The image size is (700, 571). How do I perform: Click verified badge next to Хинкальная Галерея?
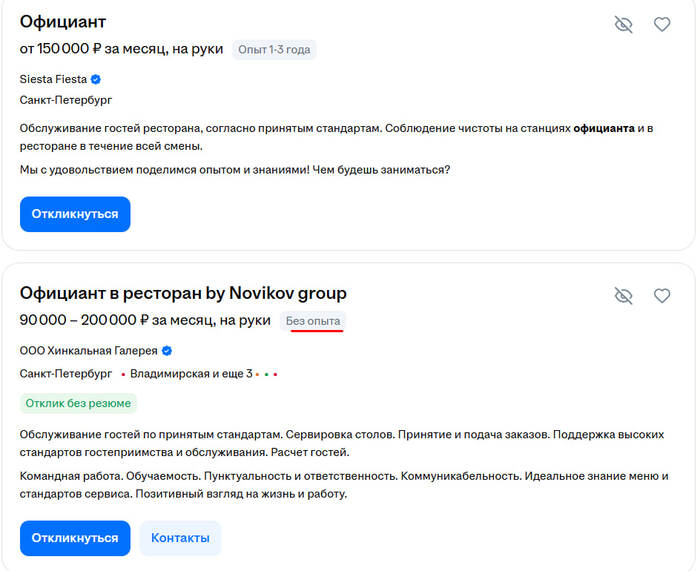pos(167,351)
